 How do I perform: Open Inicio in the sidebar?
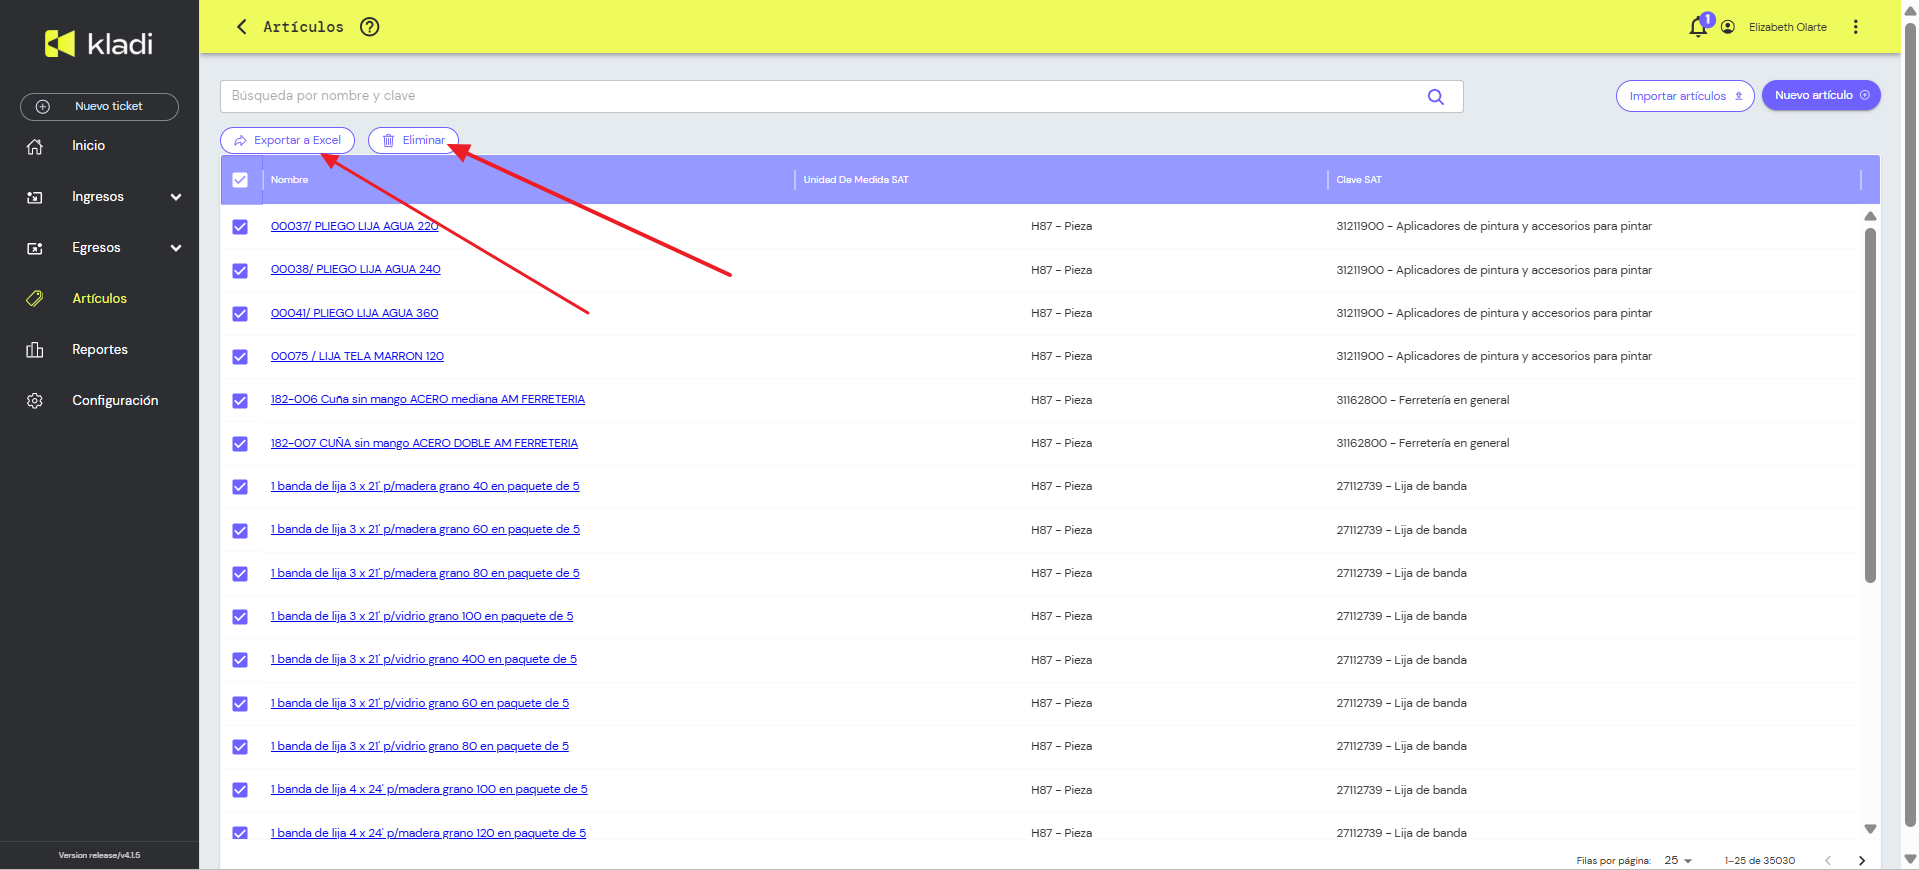[x=88, y=146]
